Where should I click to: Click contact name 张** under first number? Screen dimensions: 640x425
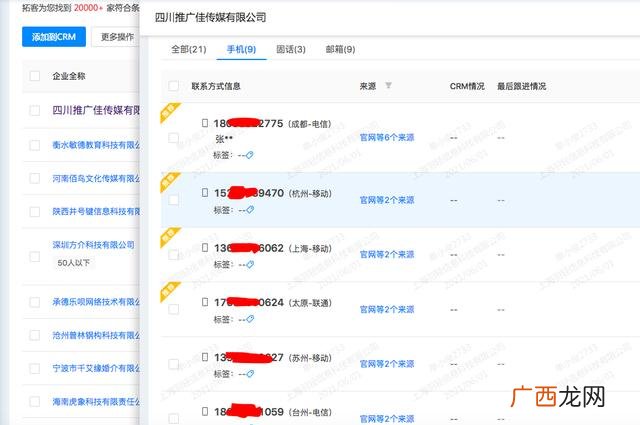tap(224, 139)
